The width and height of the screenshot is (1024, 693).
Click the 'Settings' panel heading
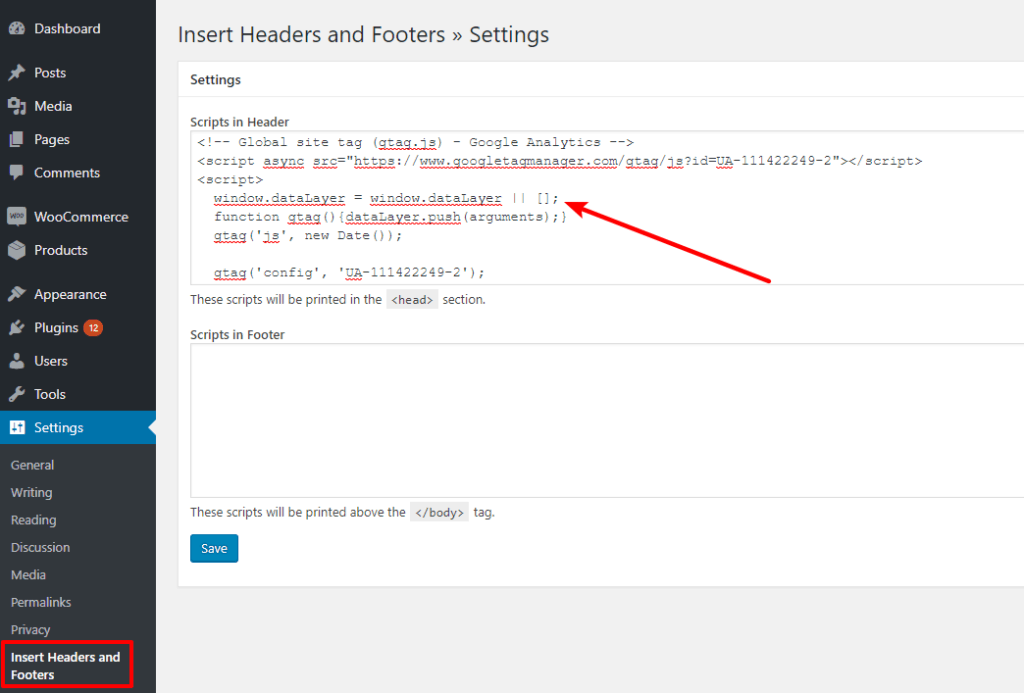216,80
